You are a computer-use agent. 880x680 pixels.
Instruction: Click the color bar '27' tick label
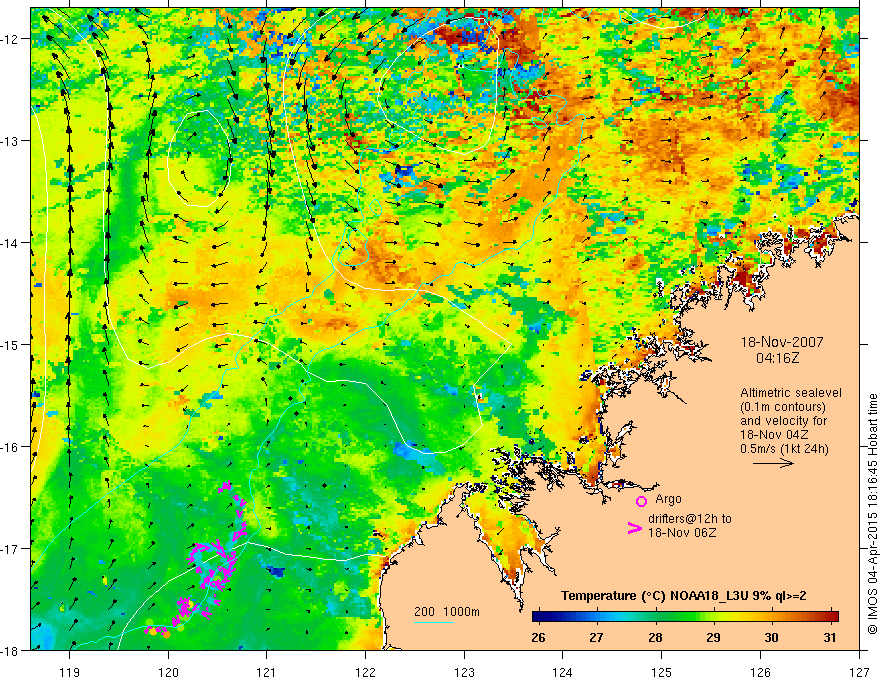click(596, 637)
